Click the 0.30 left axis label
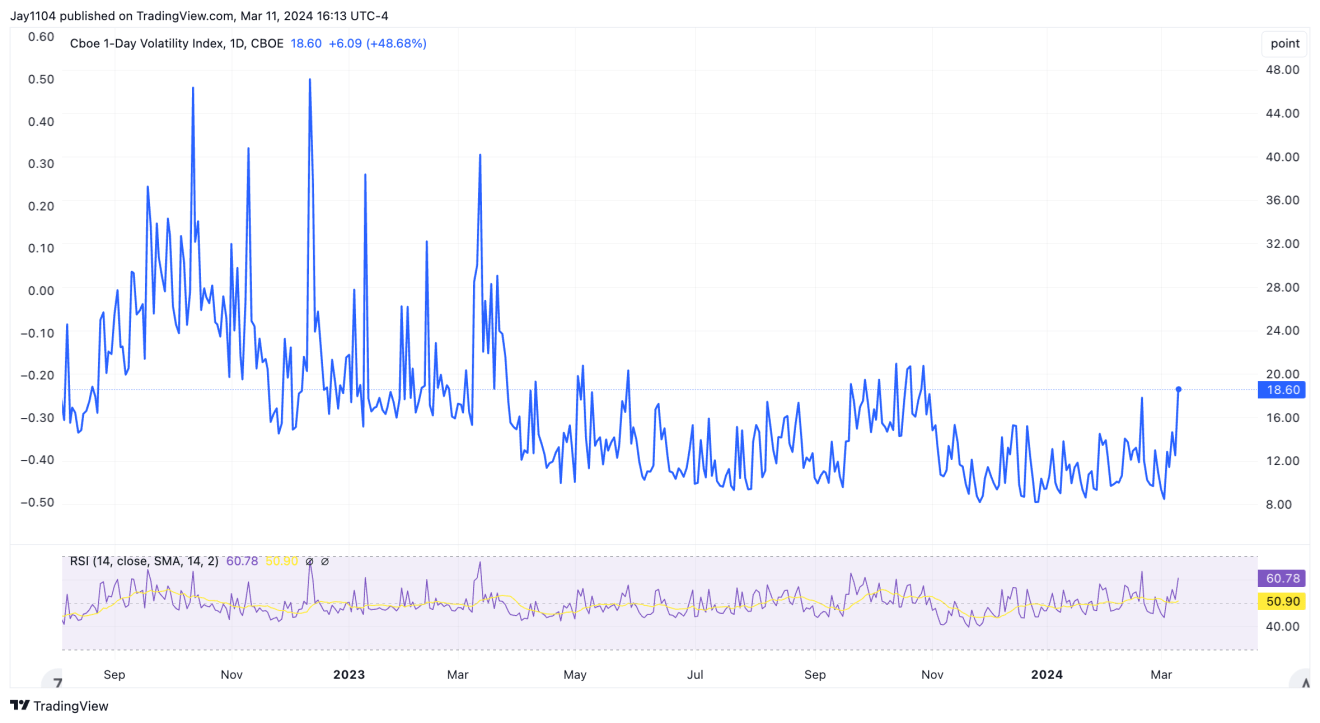 (41, 163)
